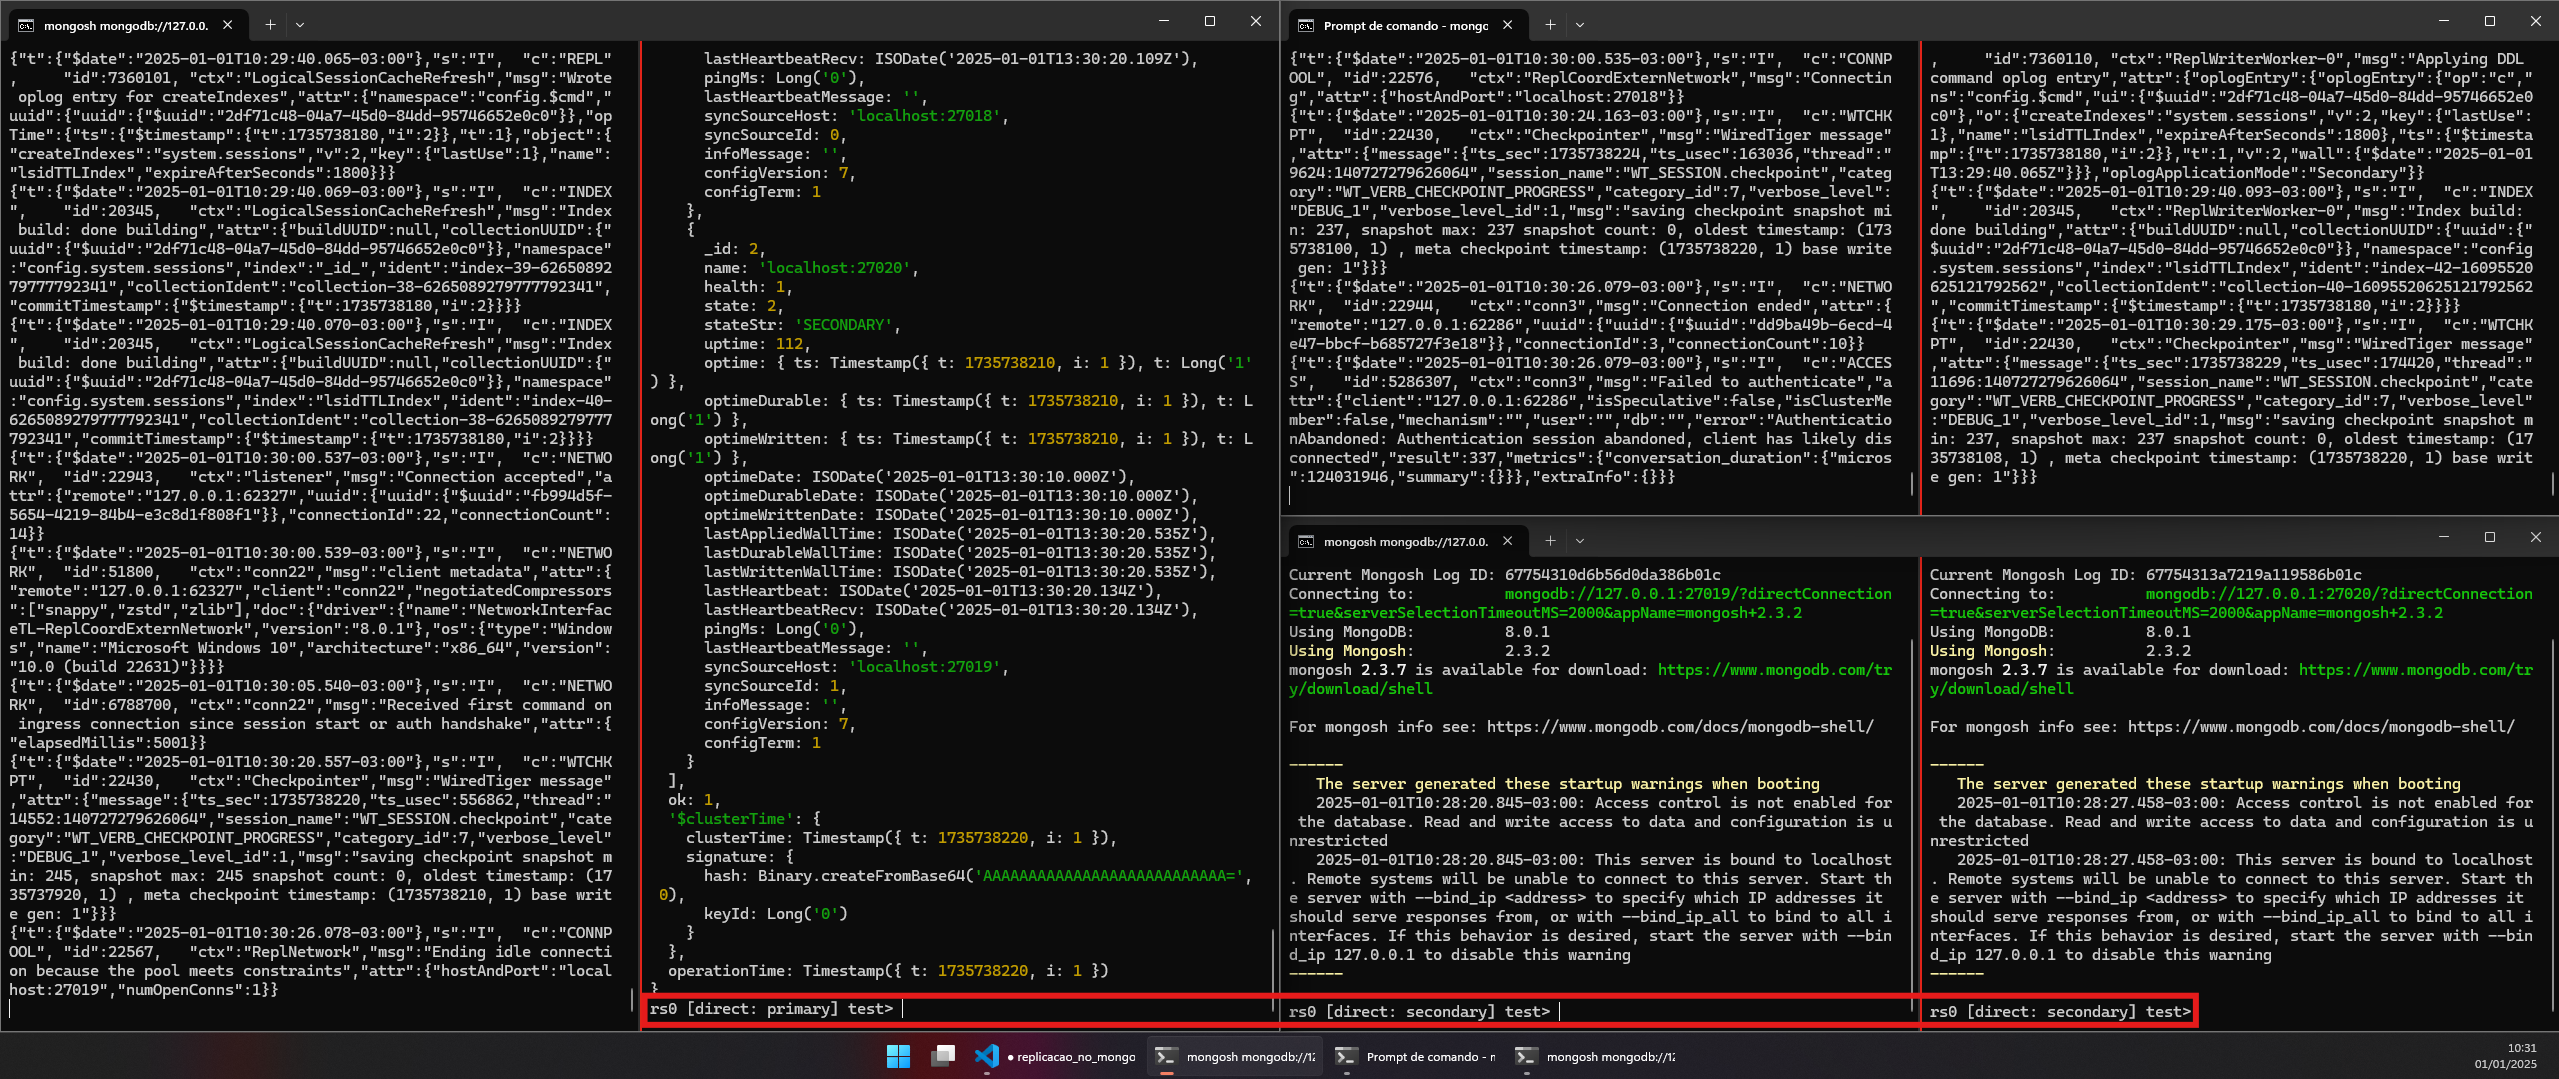Maximize the Prompt de comando window

point(2490,21)
